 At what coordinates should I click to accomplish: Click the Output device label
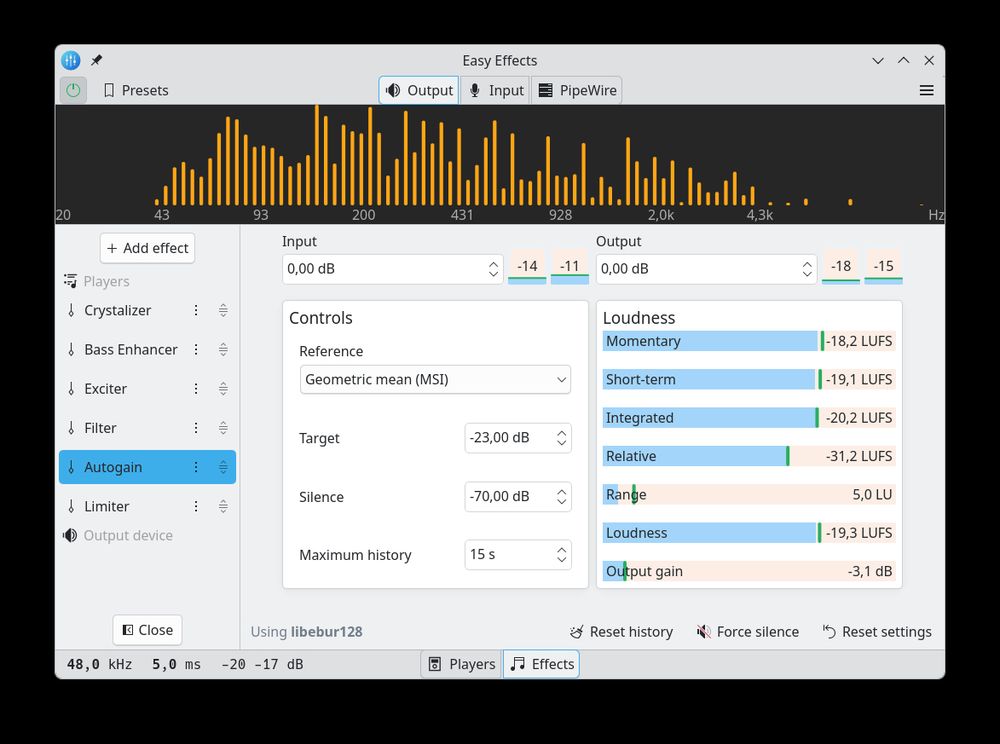pyautogui.click(x=128, y=536)
